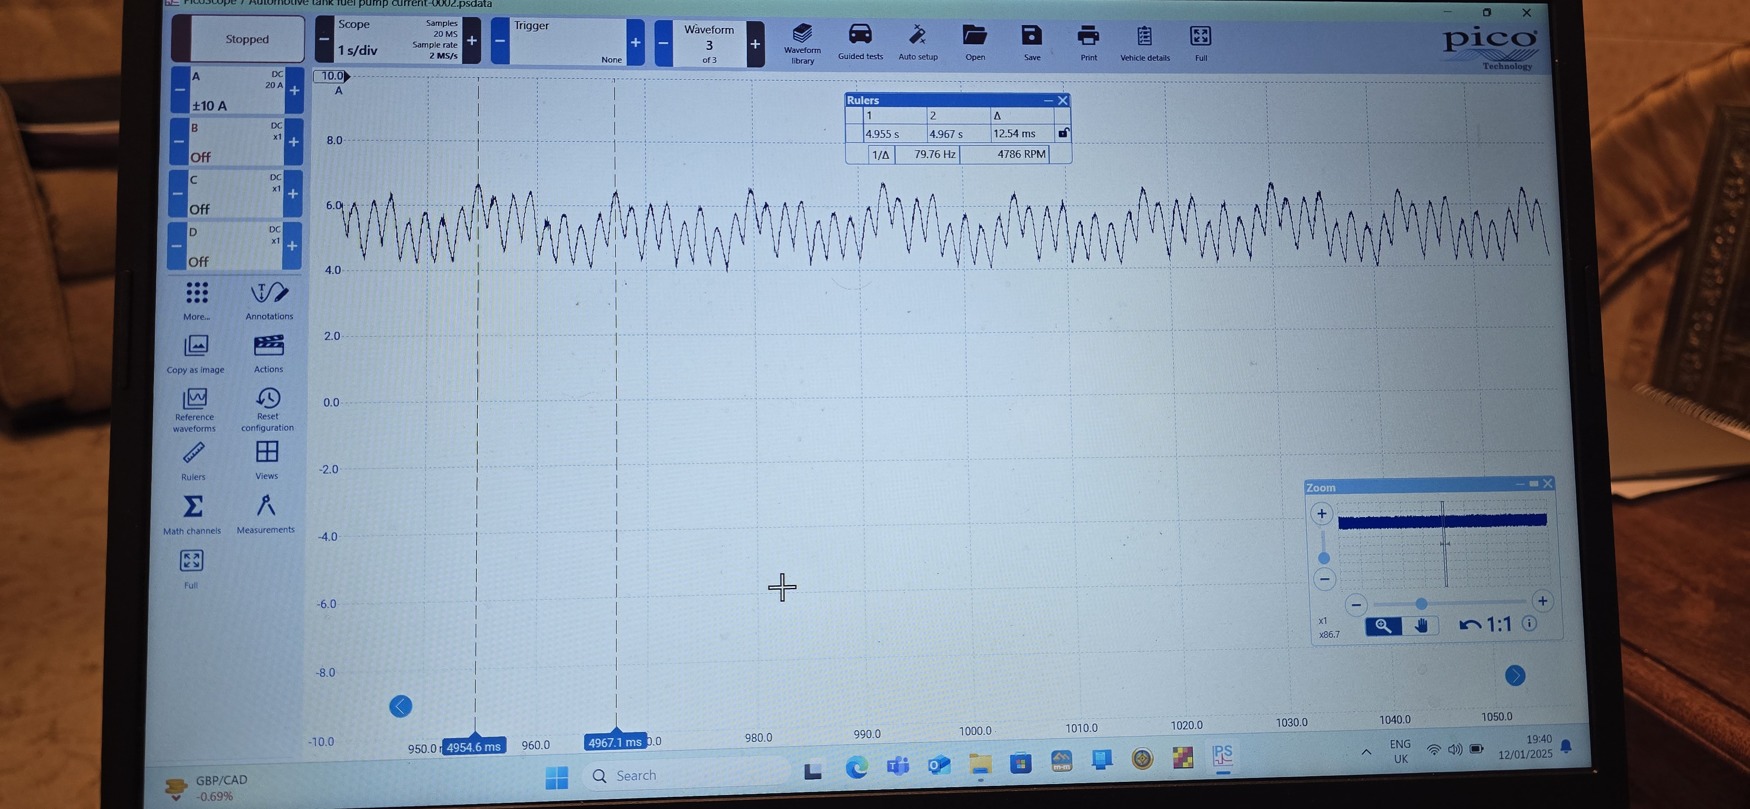
Task: Open Vehicle details
Action: coord(1144,43)
